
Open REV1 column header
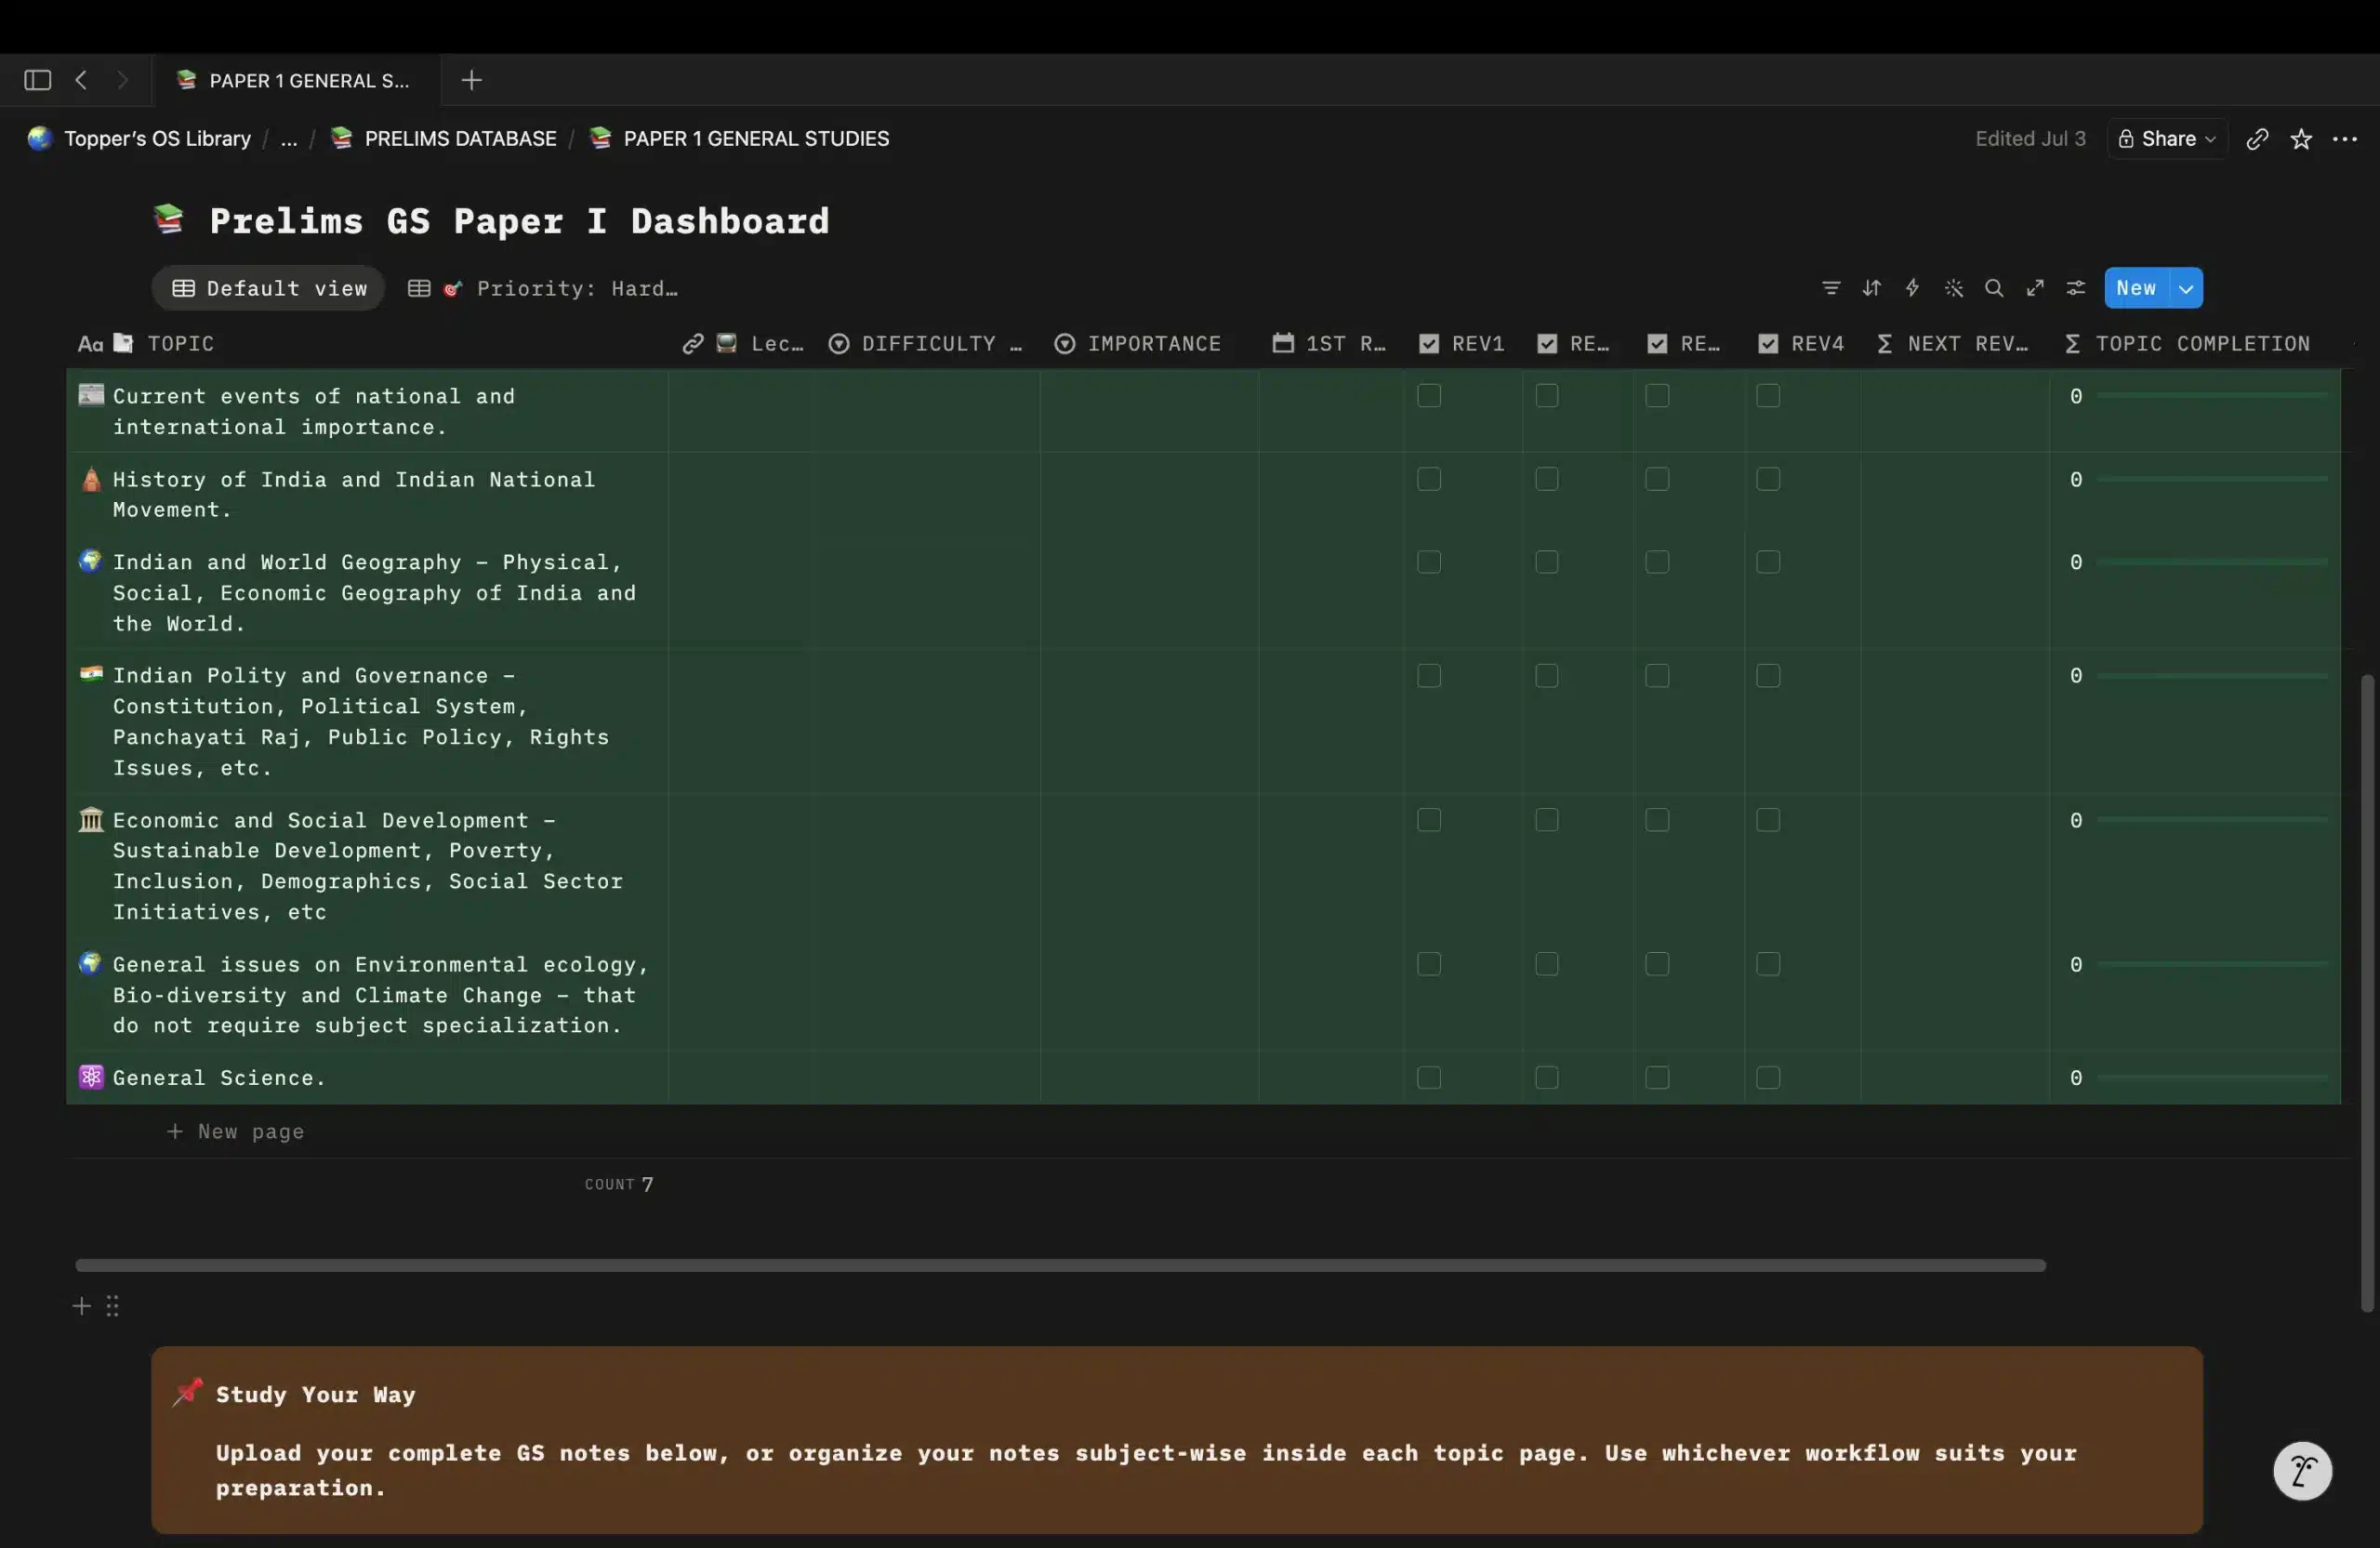click(x=1462, y=344)
